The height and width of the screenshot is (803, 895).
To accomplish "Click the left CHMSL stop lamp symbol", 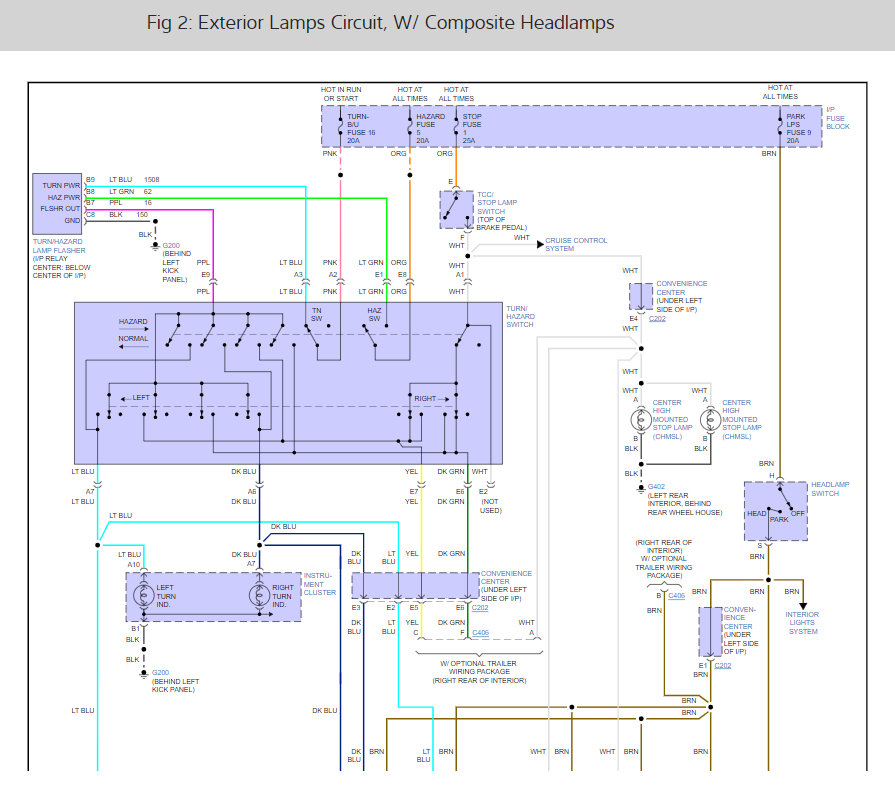I will coord(641,420).
